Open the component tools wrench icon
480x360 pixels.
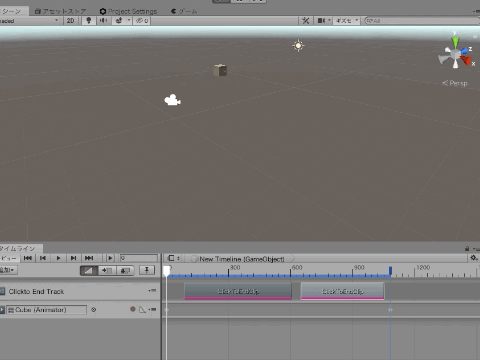click(x=306, y=21)
